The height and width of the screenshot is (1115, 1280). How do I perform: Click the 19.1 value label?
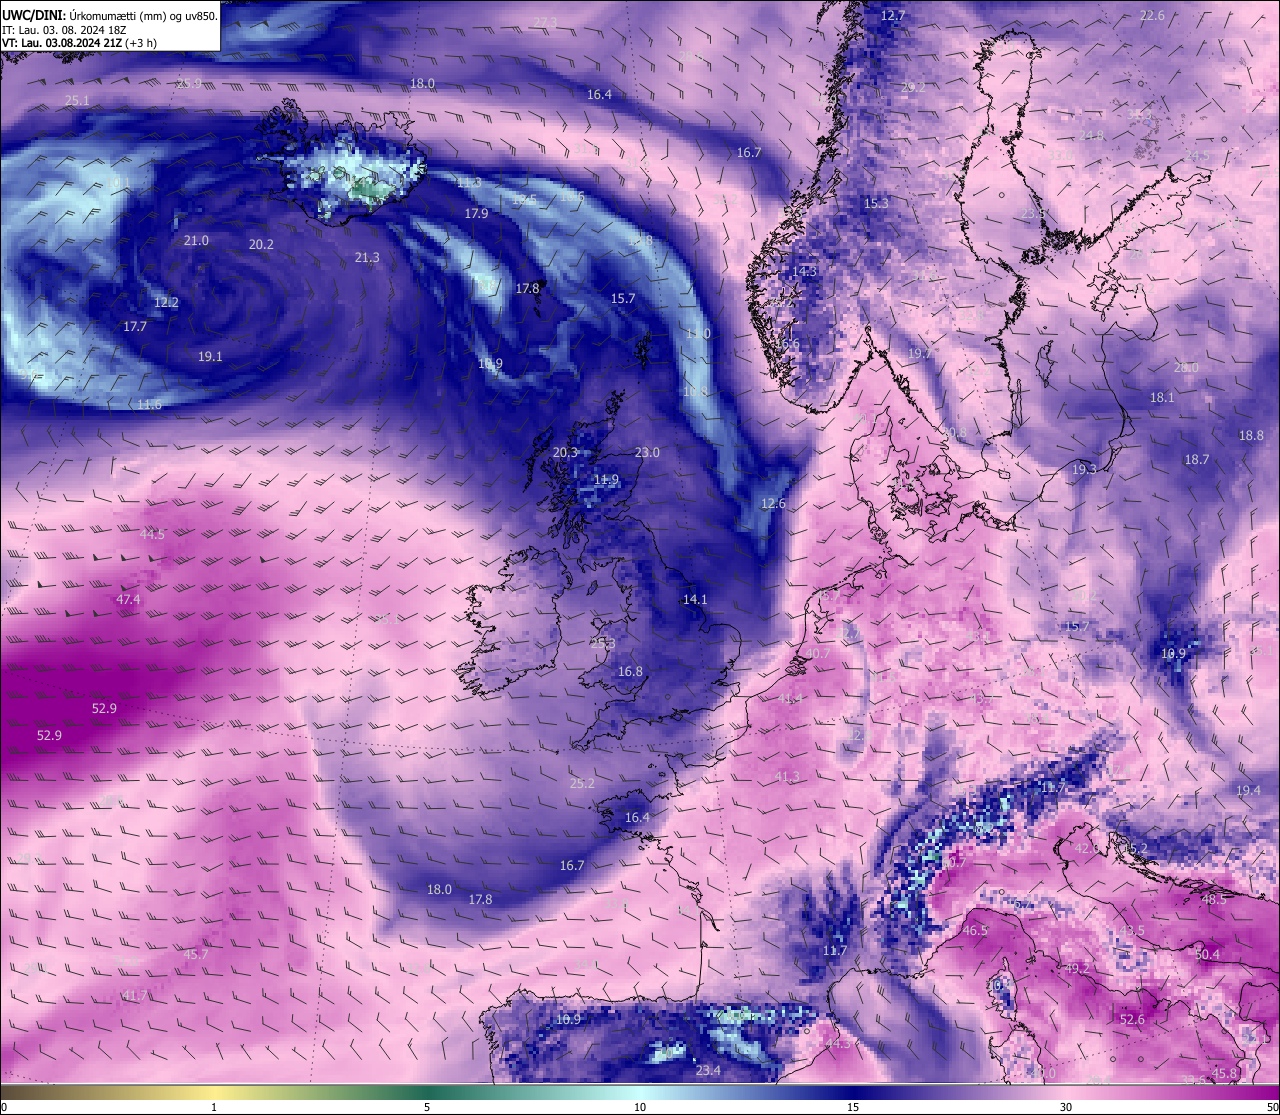(210, 357)
